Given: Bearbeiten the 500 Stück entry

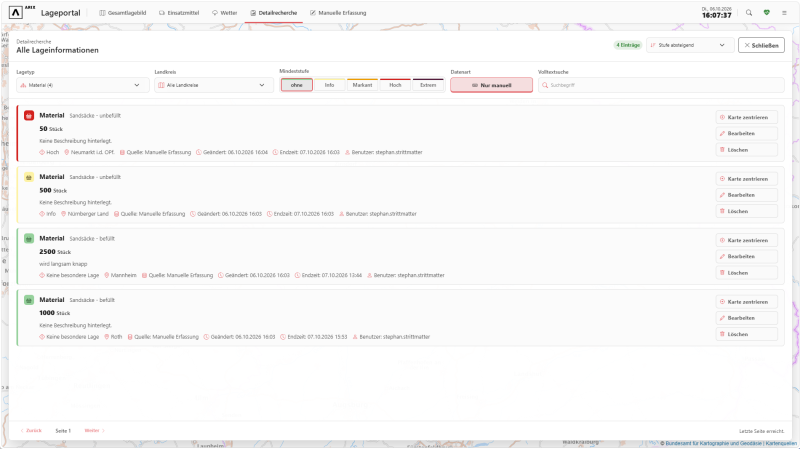Looking at the screenshot, I should tap(746, 195).
